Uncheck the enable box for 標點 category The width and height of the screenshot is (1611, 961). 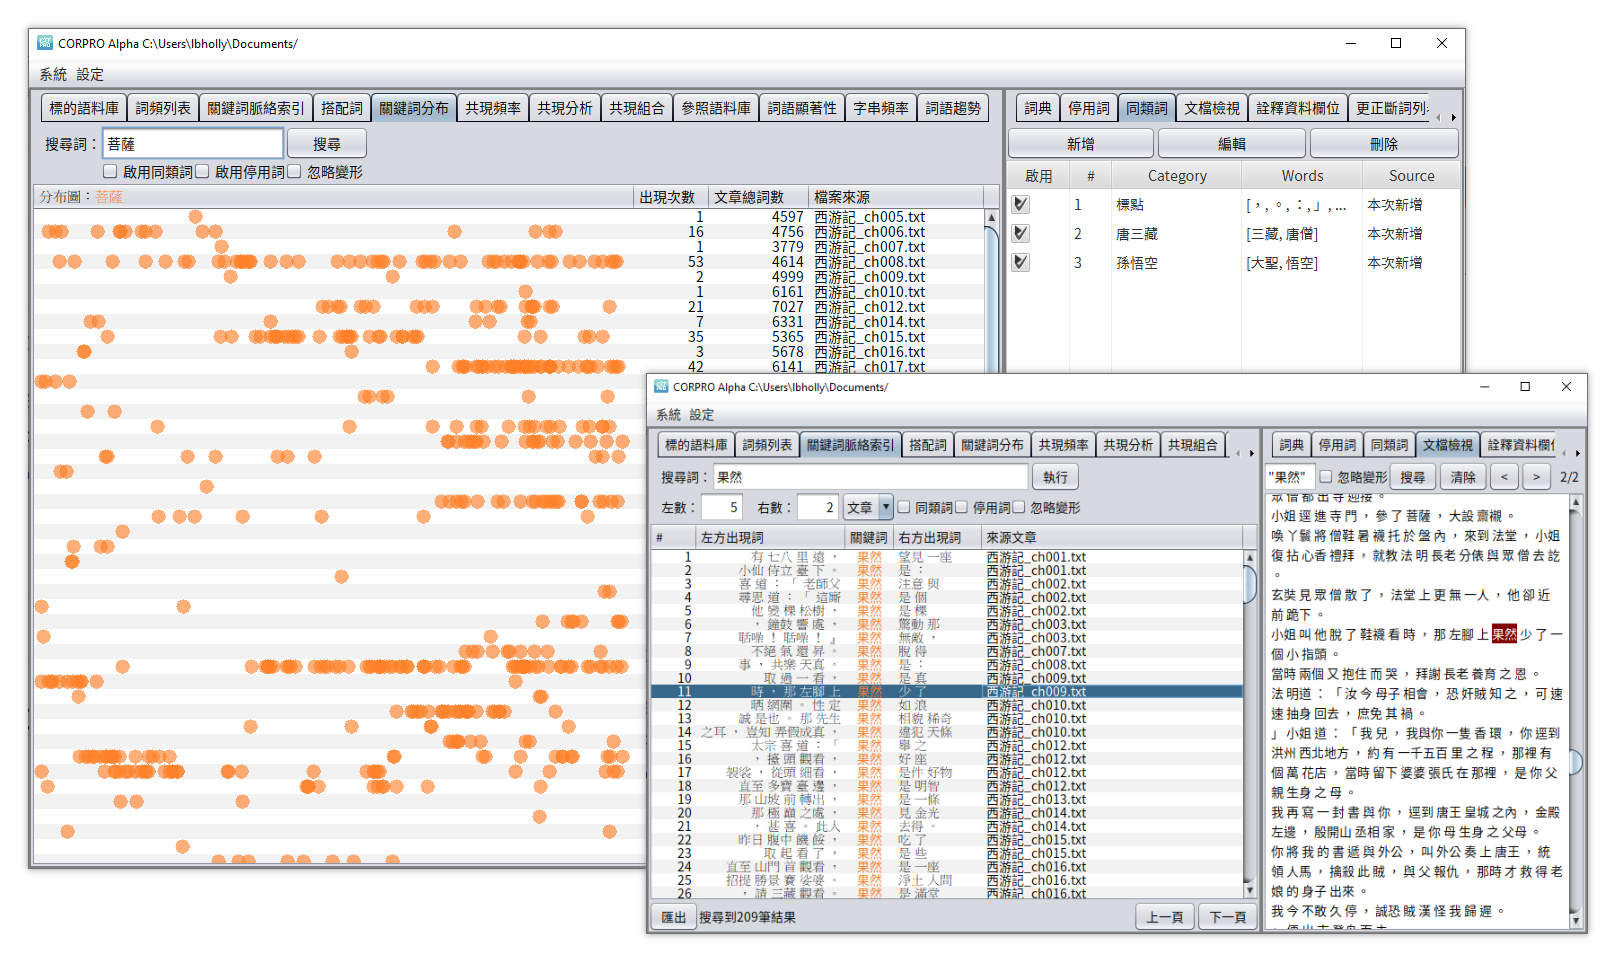point(1020,204)
